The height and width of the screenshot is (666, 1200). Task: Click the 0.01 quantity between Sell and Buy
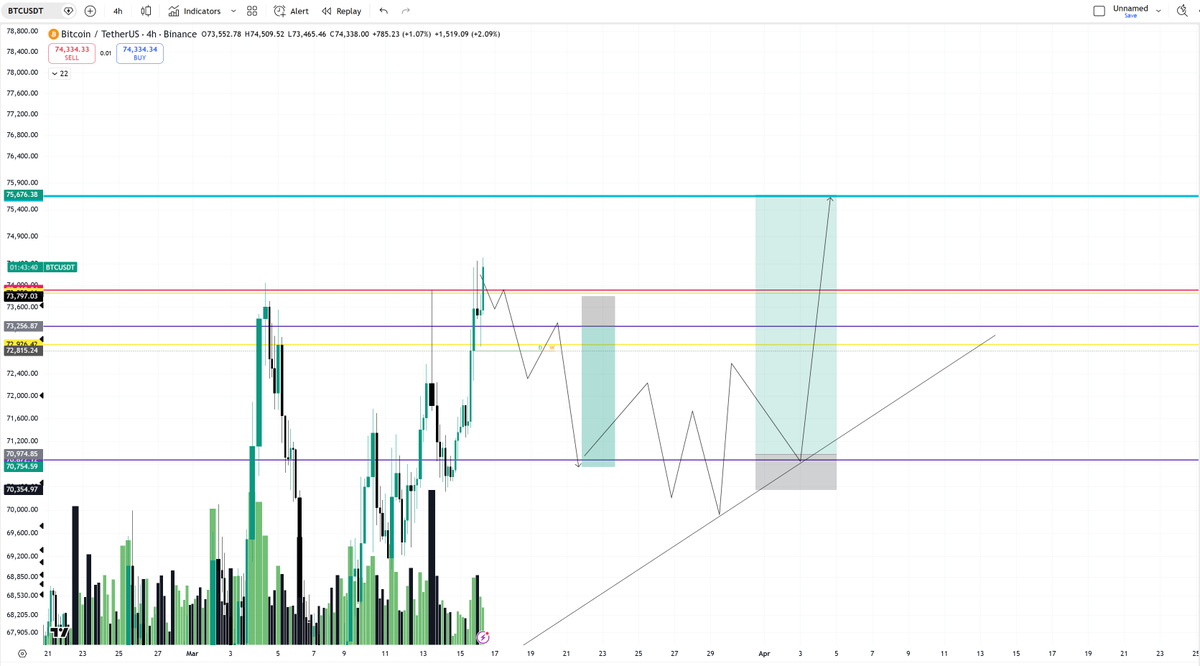[x=106, y=53]
